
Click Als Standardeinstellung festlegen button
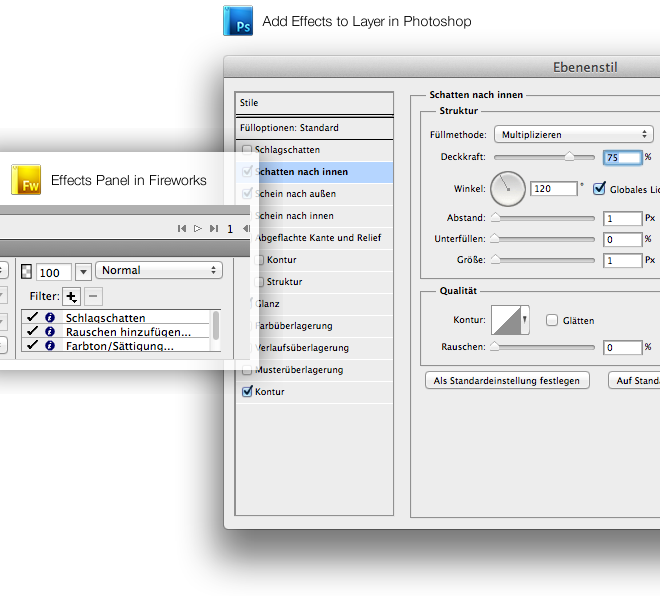pos(508,381)
